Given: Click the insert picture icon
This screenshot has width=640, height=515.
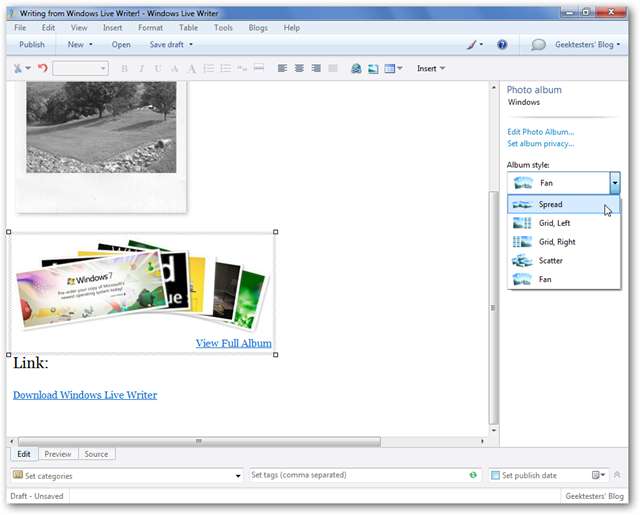Looking at the screenshot, I should coord(373,69).
